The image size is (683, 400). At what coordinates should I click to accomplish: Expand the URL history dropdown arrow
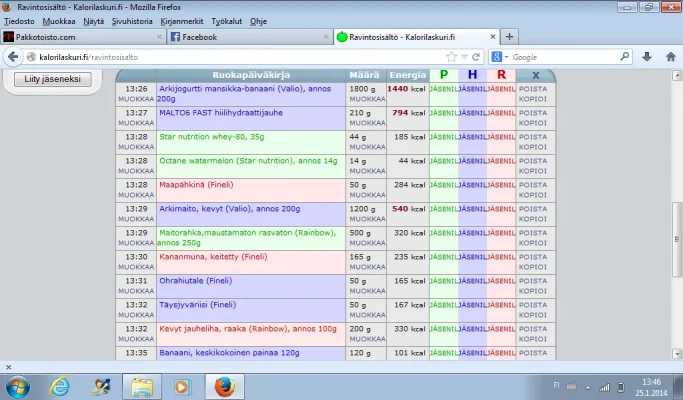tap(464, 57)
